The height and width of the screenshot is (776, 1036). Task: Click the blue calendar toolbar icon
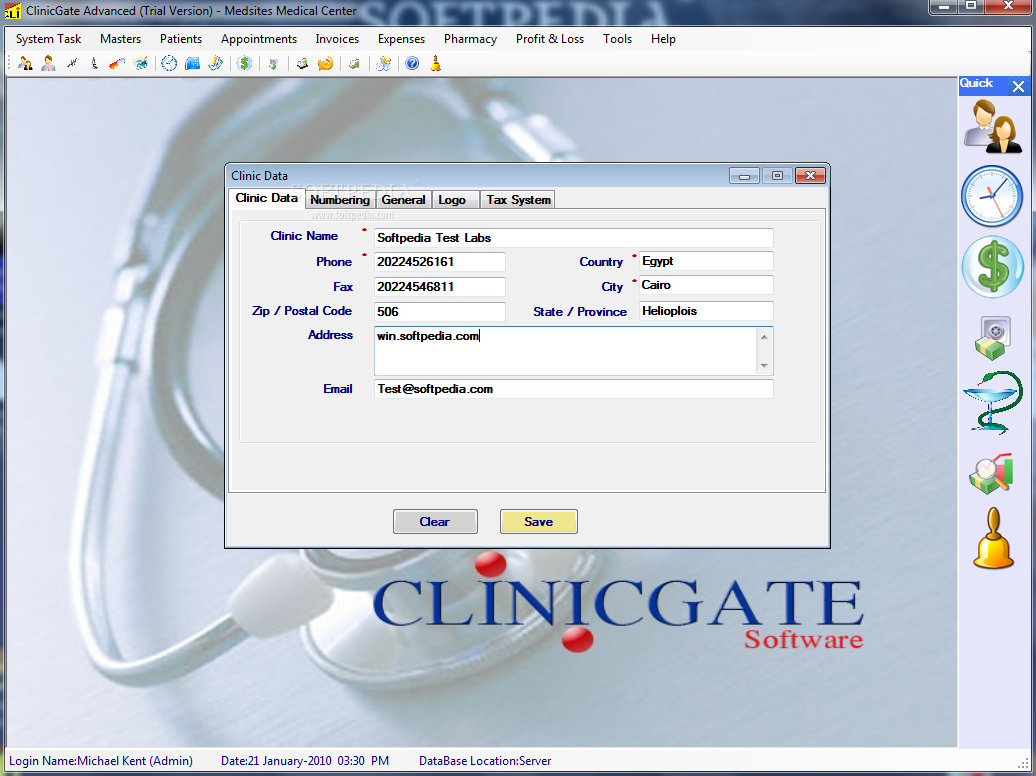192,63
